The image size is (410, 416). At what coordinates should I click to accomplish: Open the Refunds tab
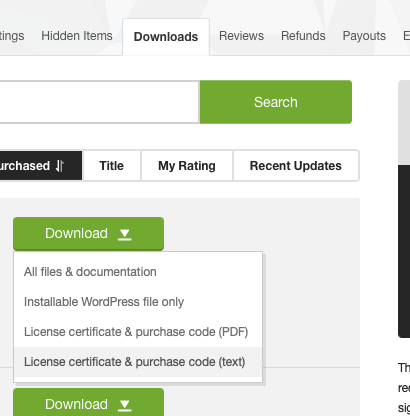[x=303, y=36]
